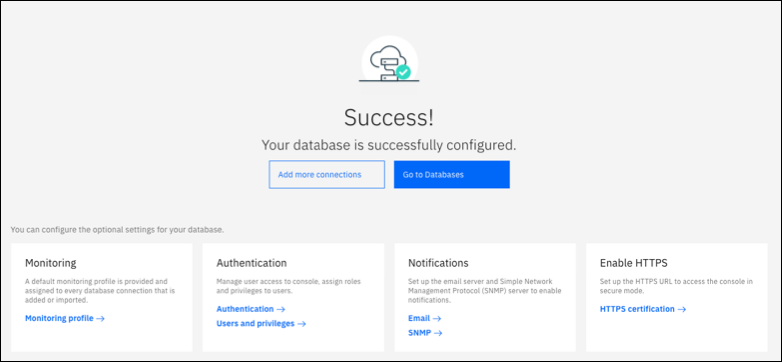Open the Email notification settings link
Viewport: 782px width, 362px height.
pyautogui.click(x=419, y=319)
